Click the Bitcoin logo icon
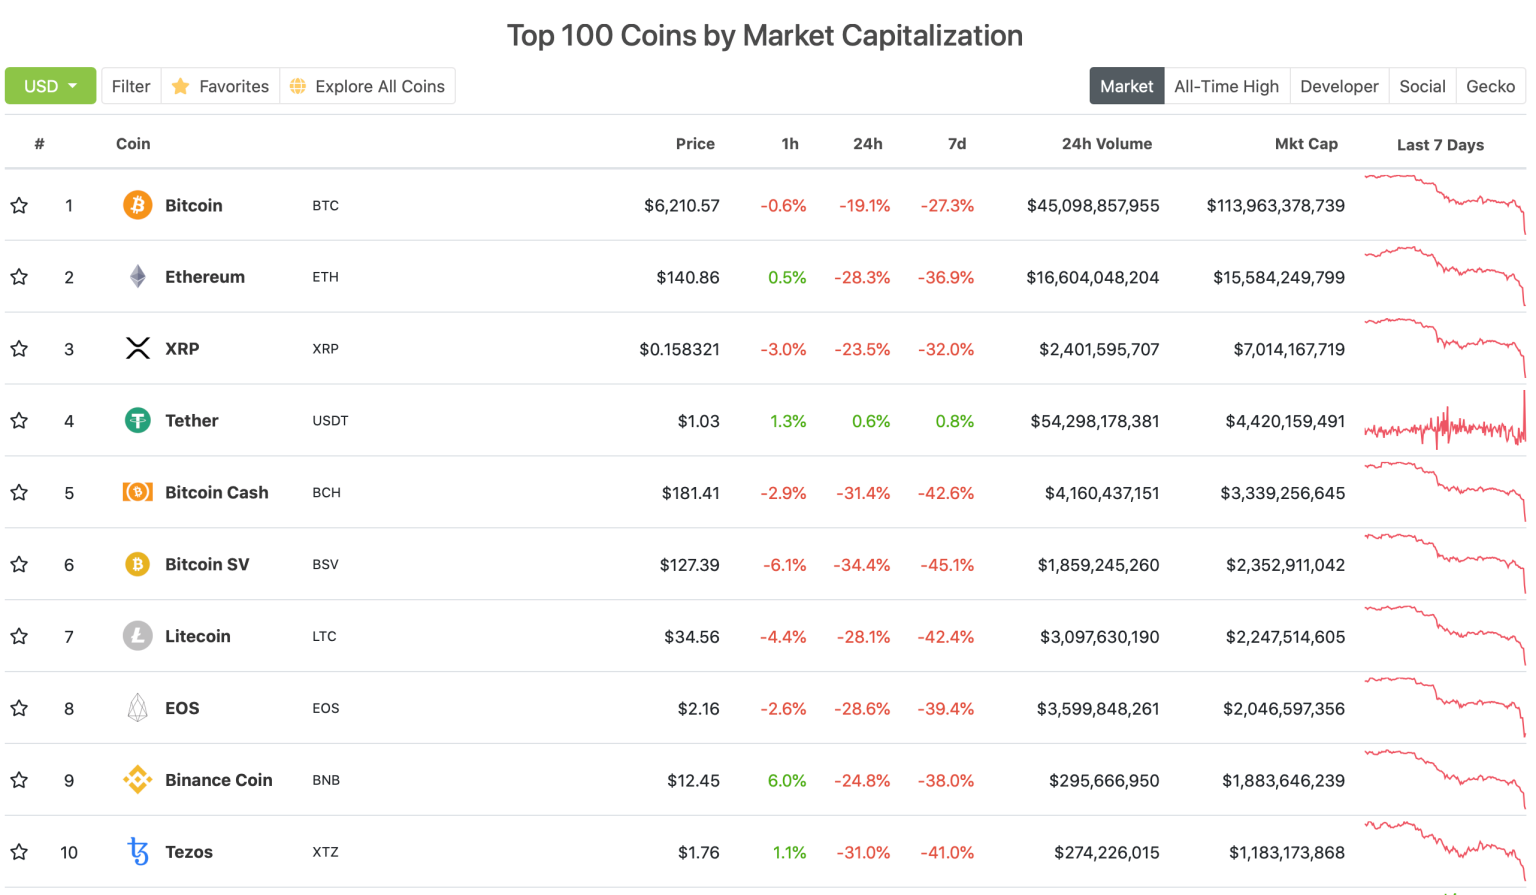The height and width of the screenshot is (895, 1536). click(137, 205)
